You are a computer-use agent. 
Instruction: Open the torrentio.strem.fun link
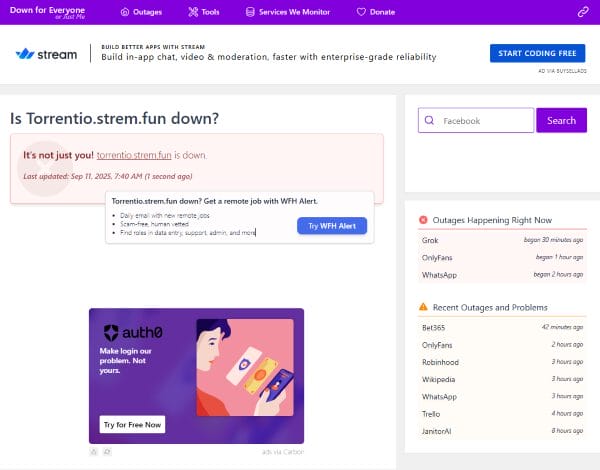pyautogui.click(x=134, y=156)
